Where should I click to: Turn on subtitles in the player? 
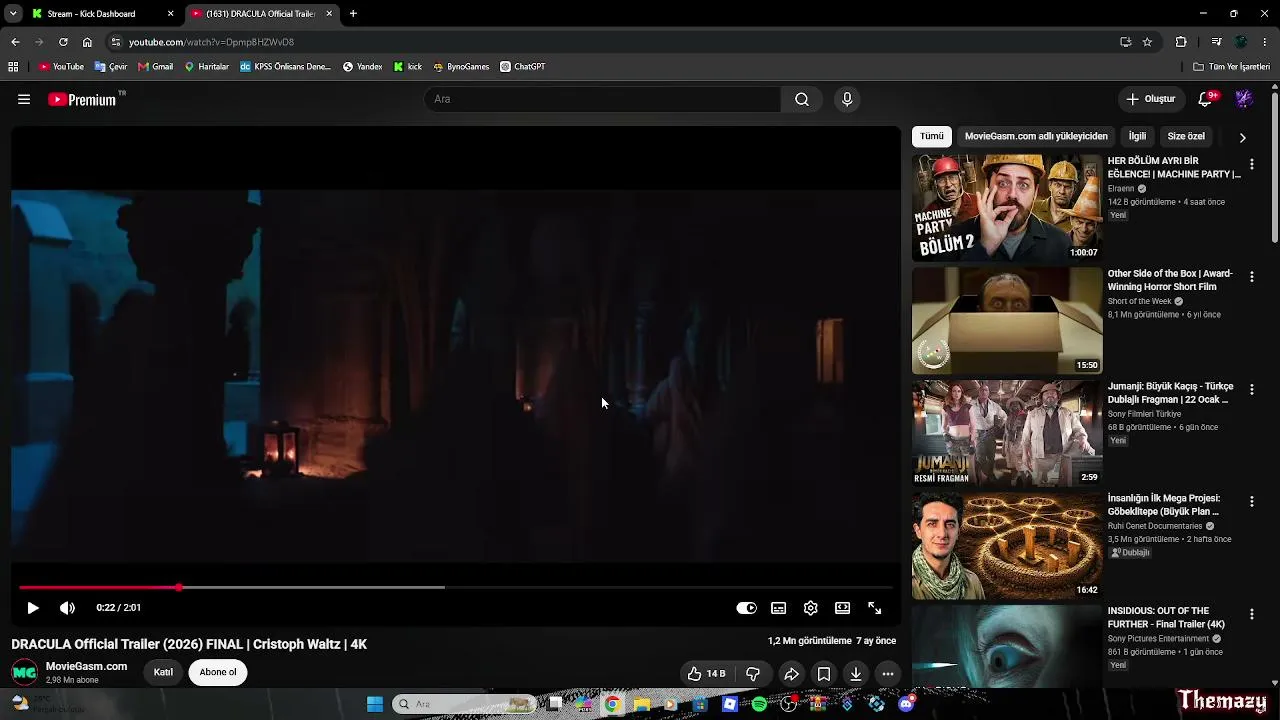click(x=779, y=608)
